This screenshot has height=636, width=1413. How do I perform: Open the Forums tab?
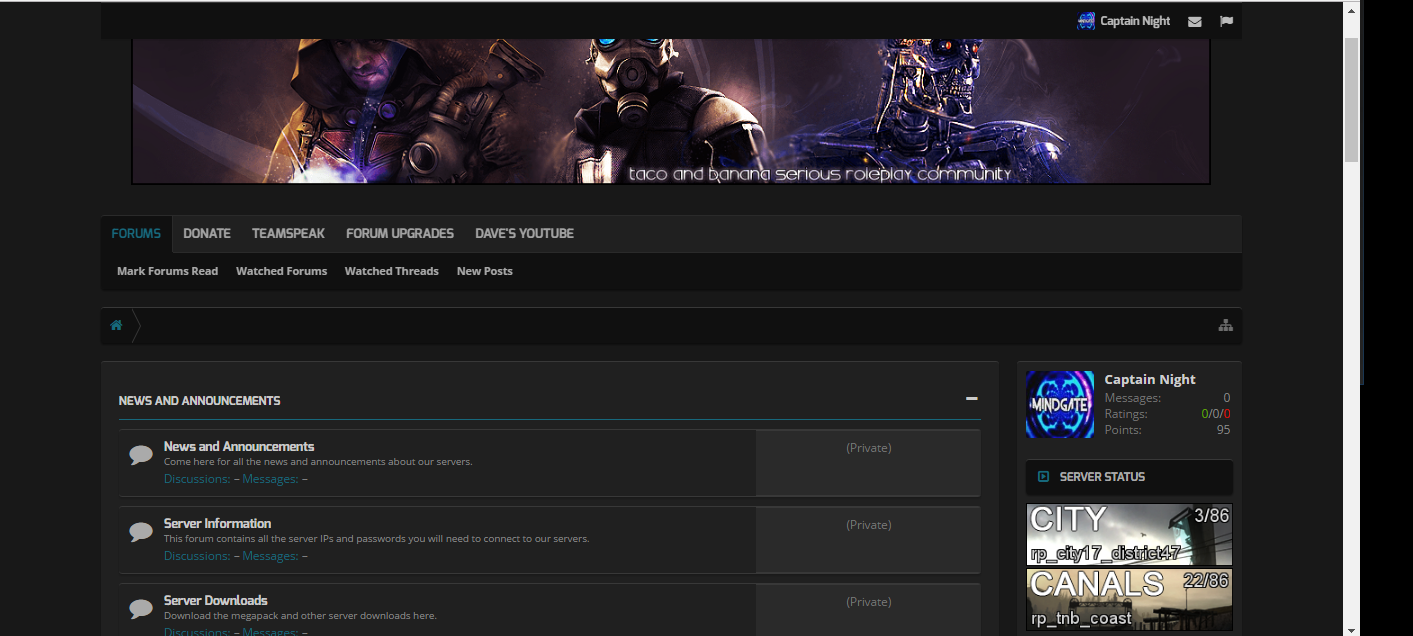coord(136,234)
